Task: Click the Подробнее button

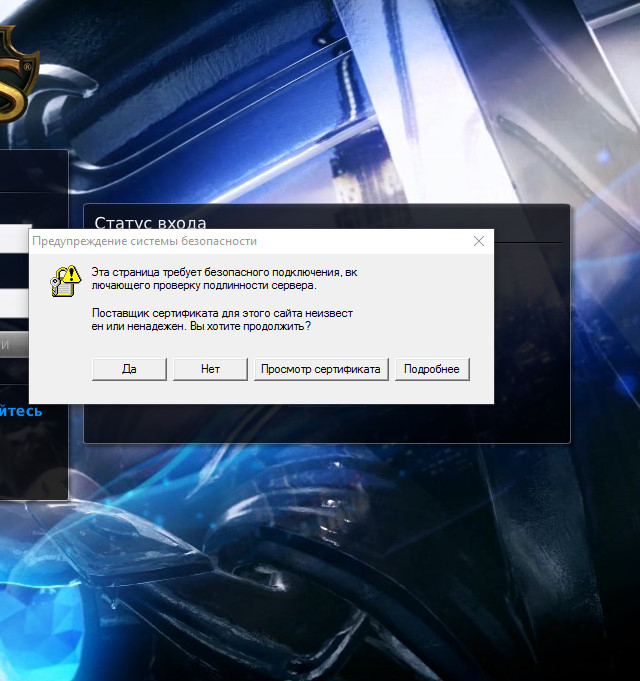Action: [x=432, y=369]
